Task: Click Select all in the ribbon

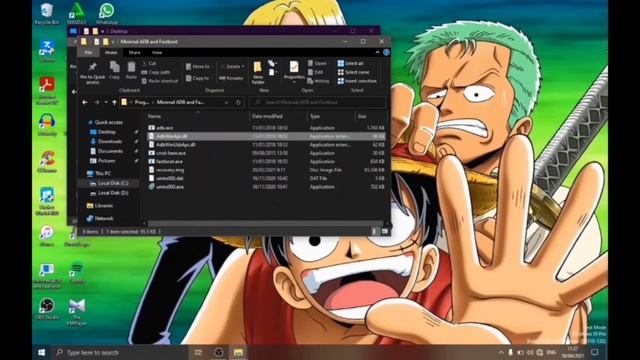Action: [x=351, y=63]
